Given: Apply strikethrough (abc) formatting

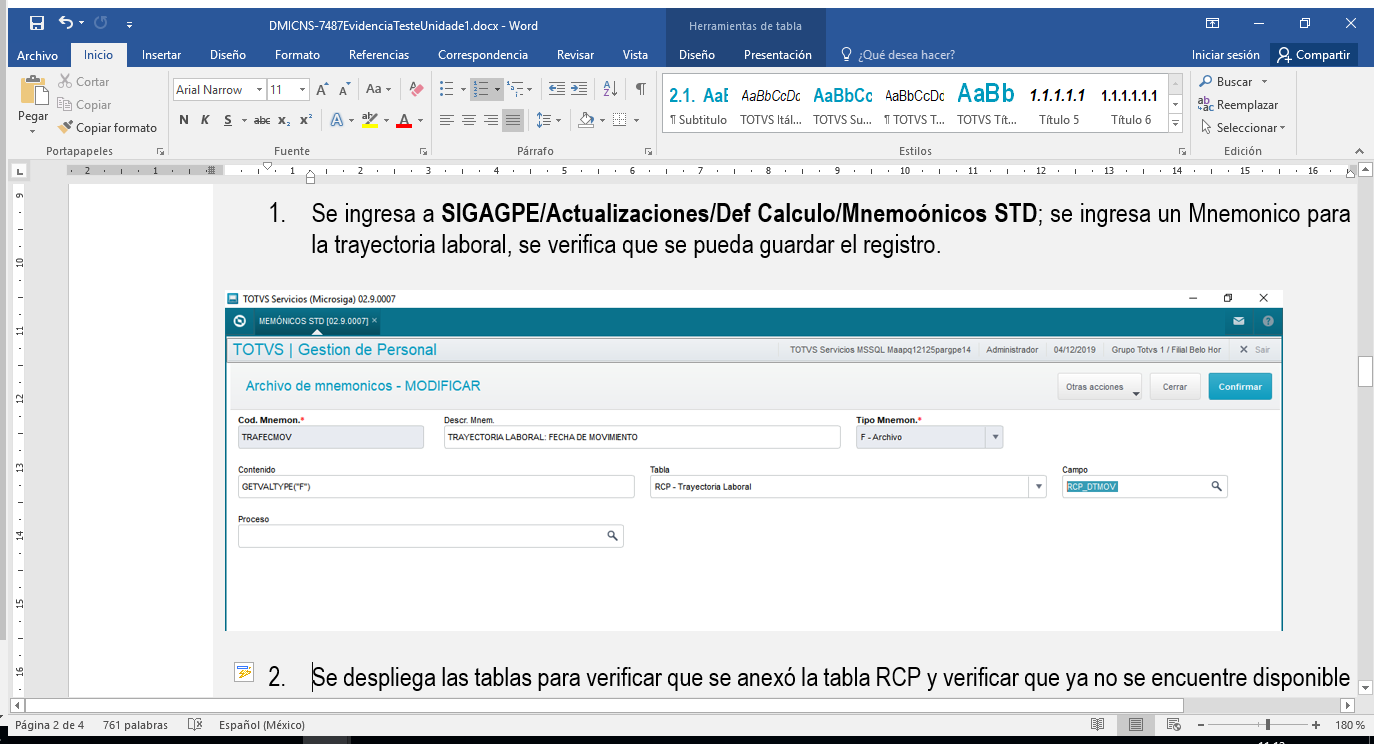Looking at the screenshot, I should click(262, 120).
